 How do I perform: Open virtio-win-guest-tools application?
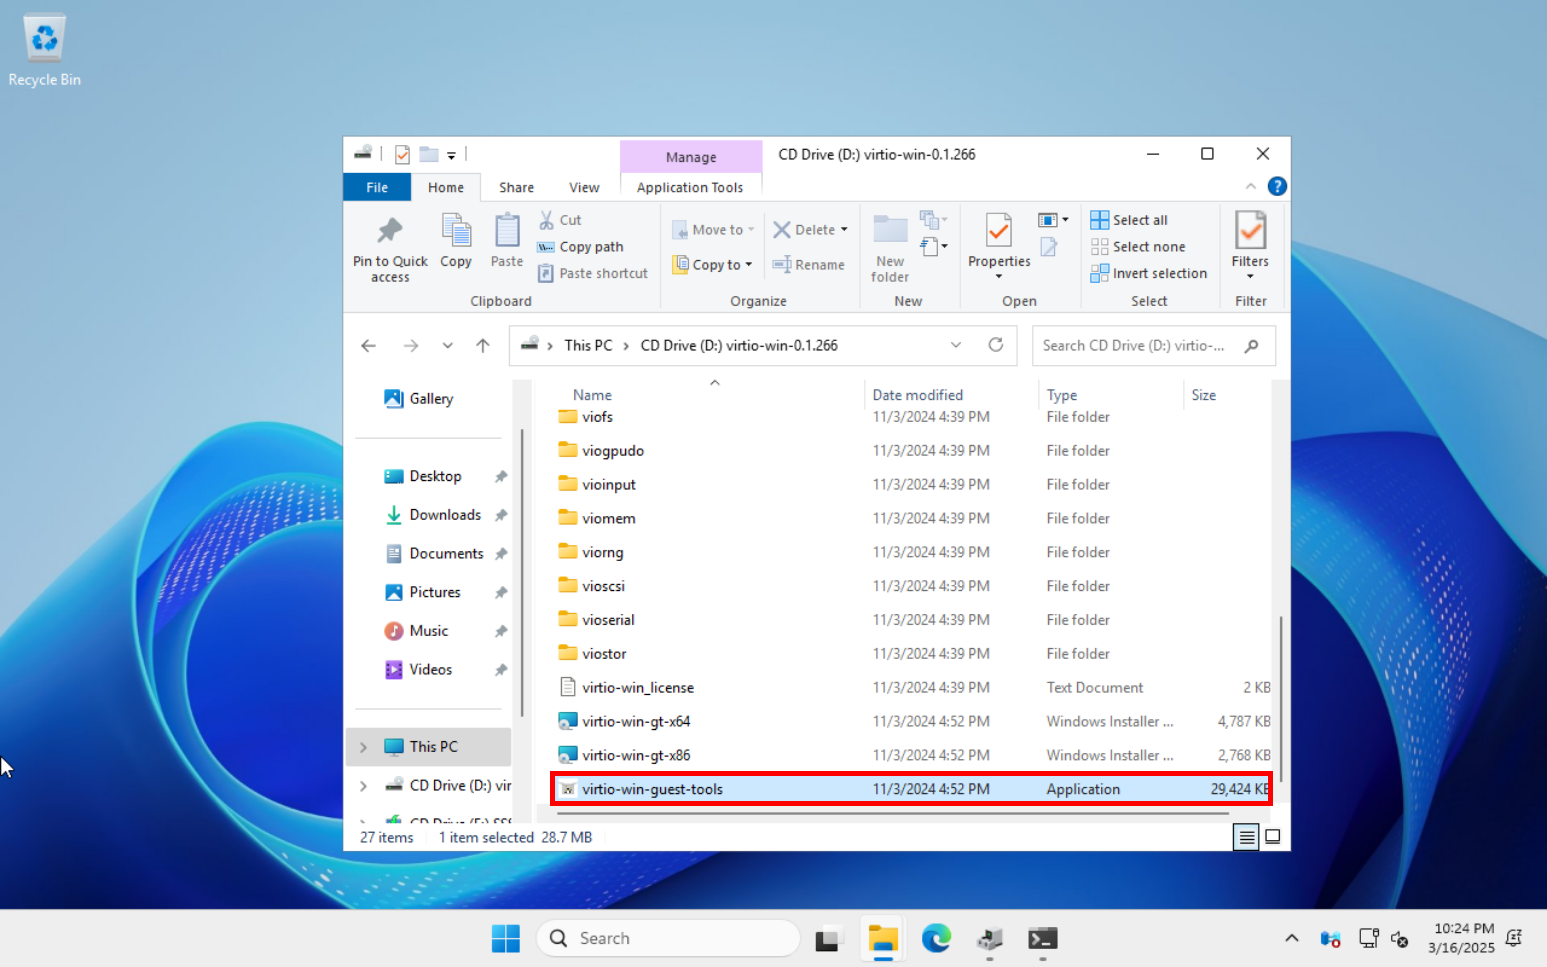coord(651,788)
